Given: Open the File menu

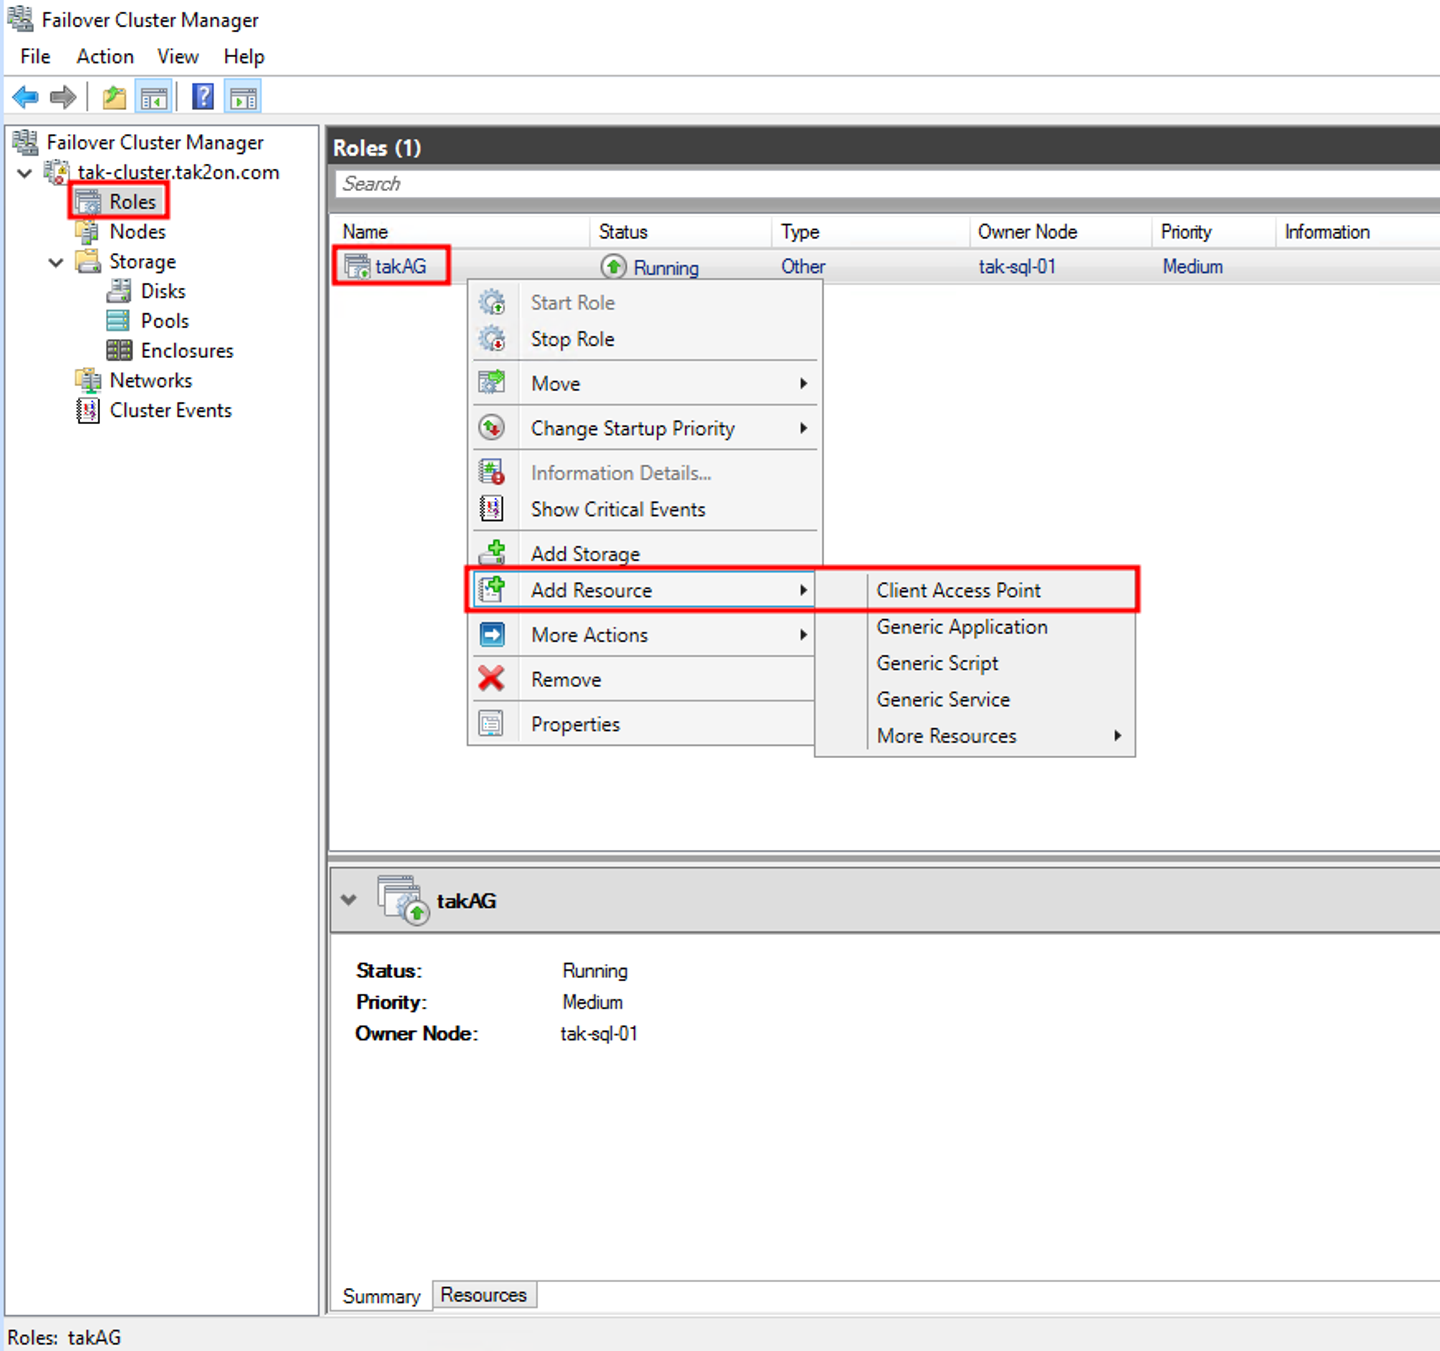Looking at the screenshot, I should tap(35, 57).
